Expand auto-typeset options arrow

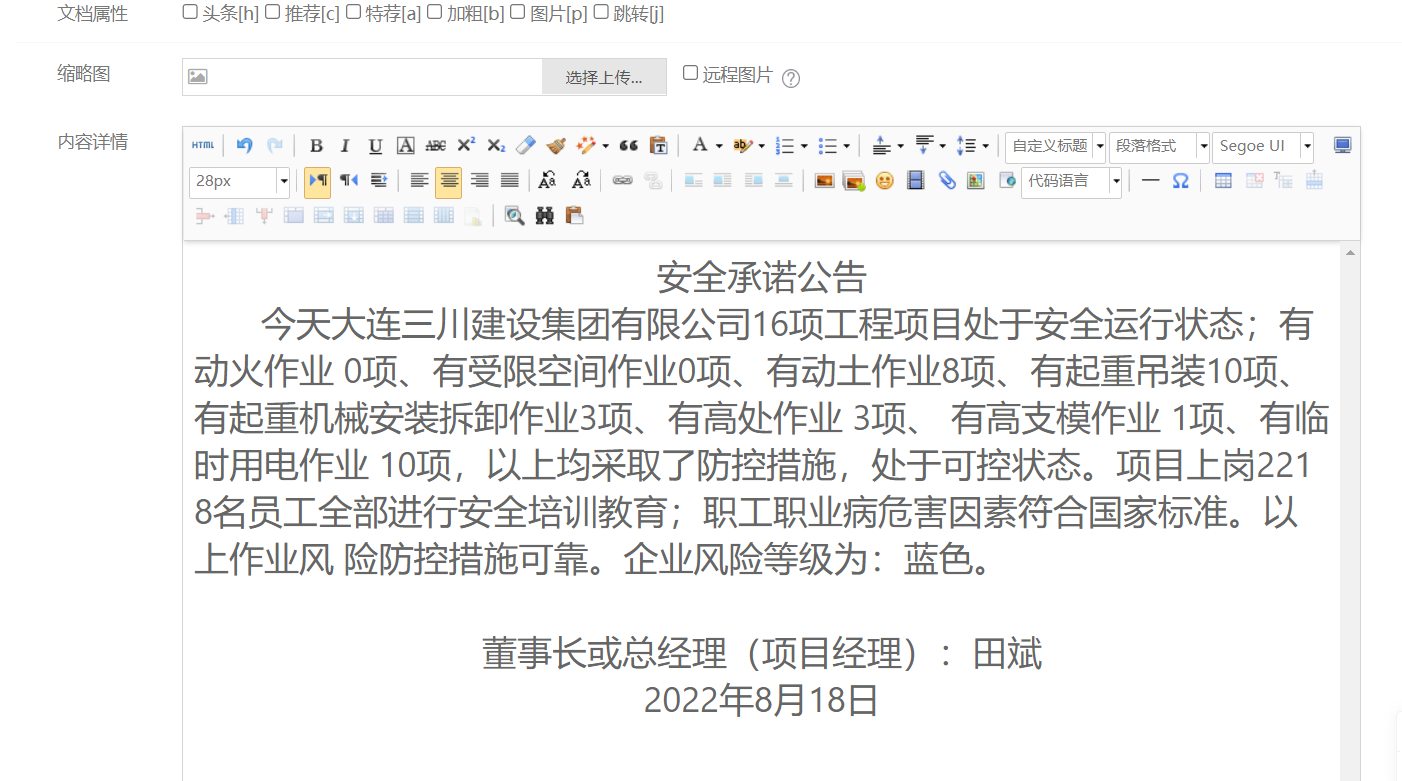pyautogui.click(x=605, y=146)
